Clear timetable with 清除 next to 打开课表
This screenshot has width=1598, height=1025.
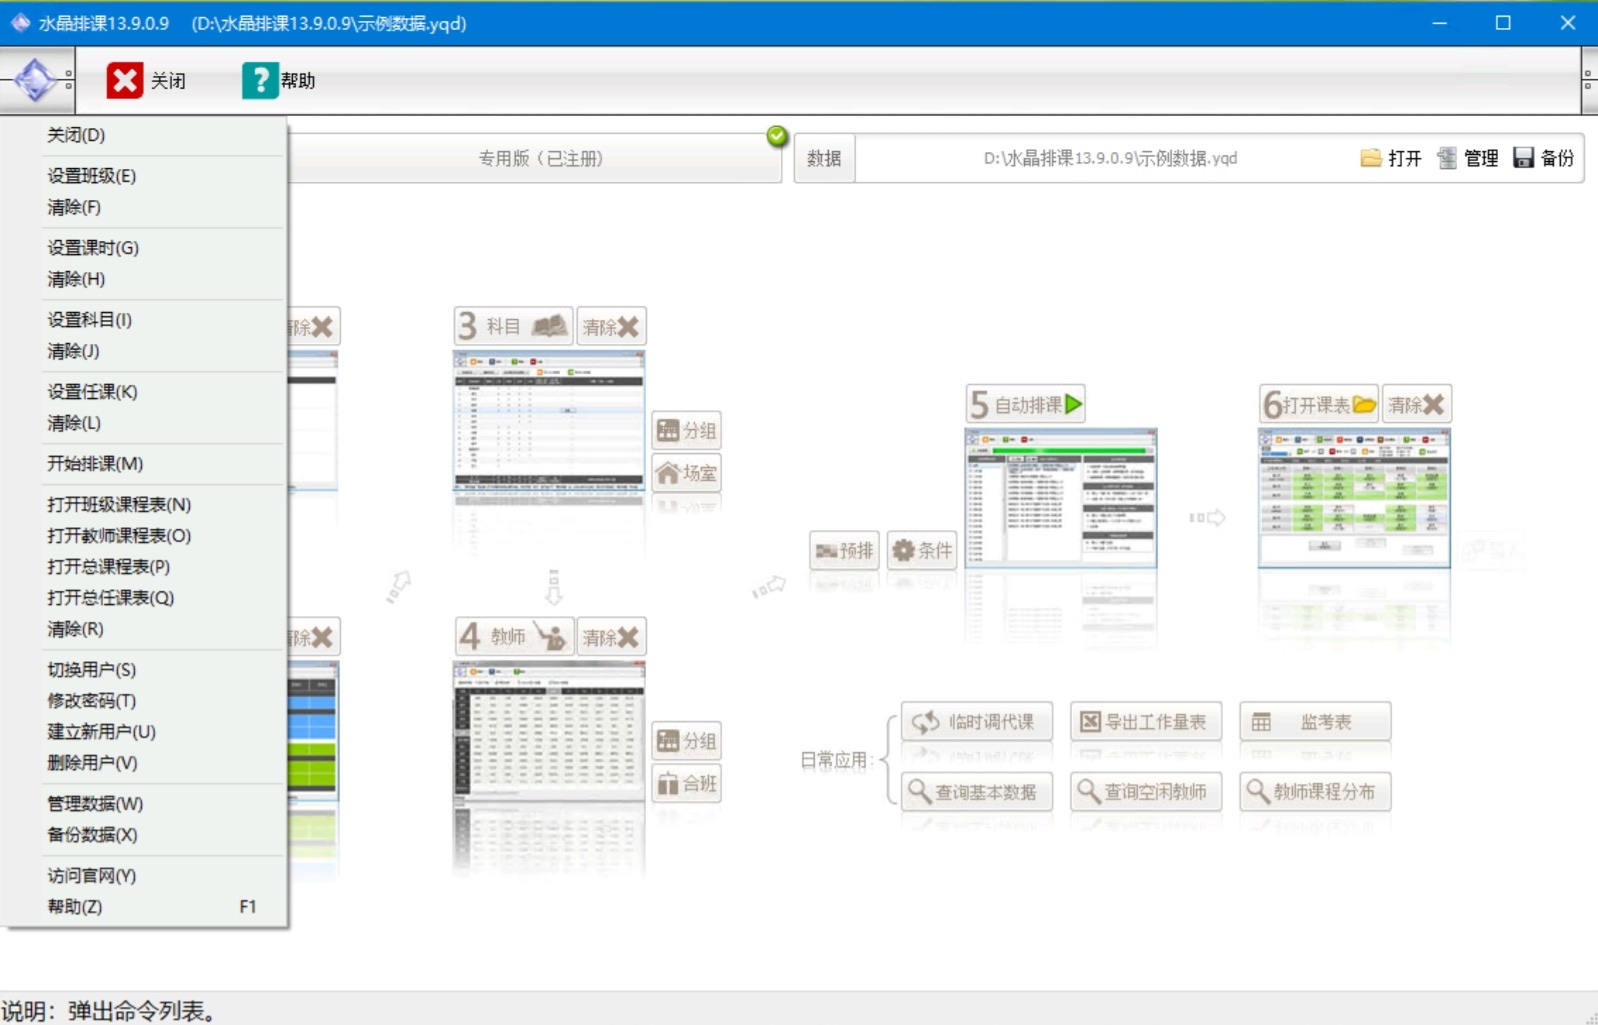coord(1417,404)
